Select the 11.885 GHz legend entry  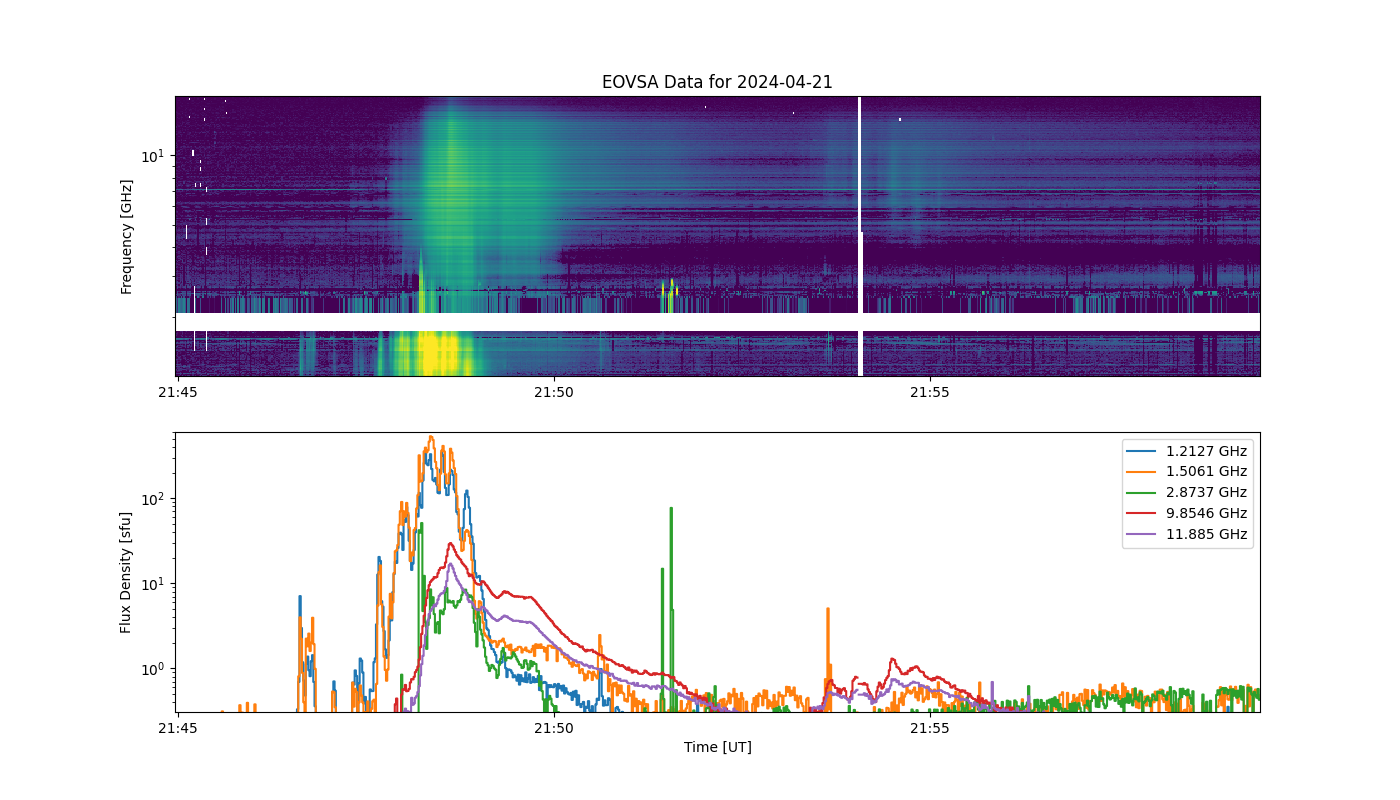pyautogui.click(x=1188, y=535)
